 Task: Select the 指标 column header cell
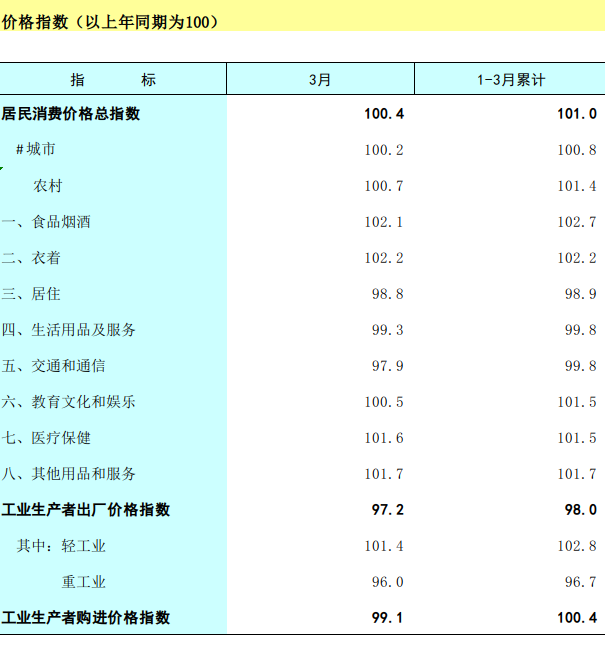tap(113, 79)
